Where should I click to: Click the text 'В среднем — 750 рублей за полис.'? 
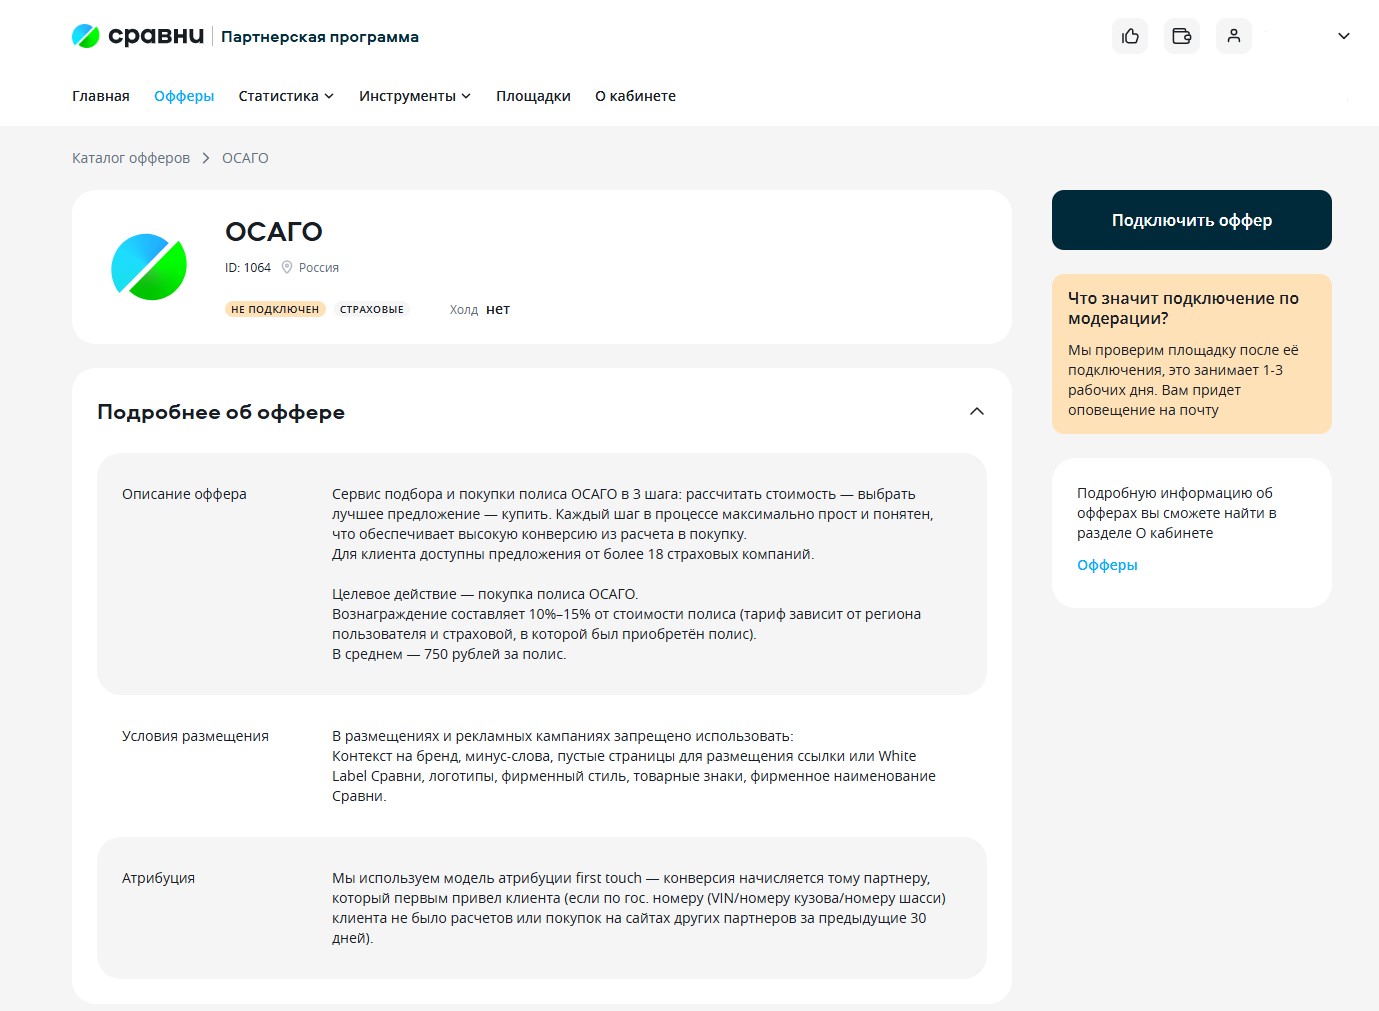point(449,654)
